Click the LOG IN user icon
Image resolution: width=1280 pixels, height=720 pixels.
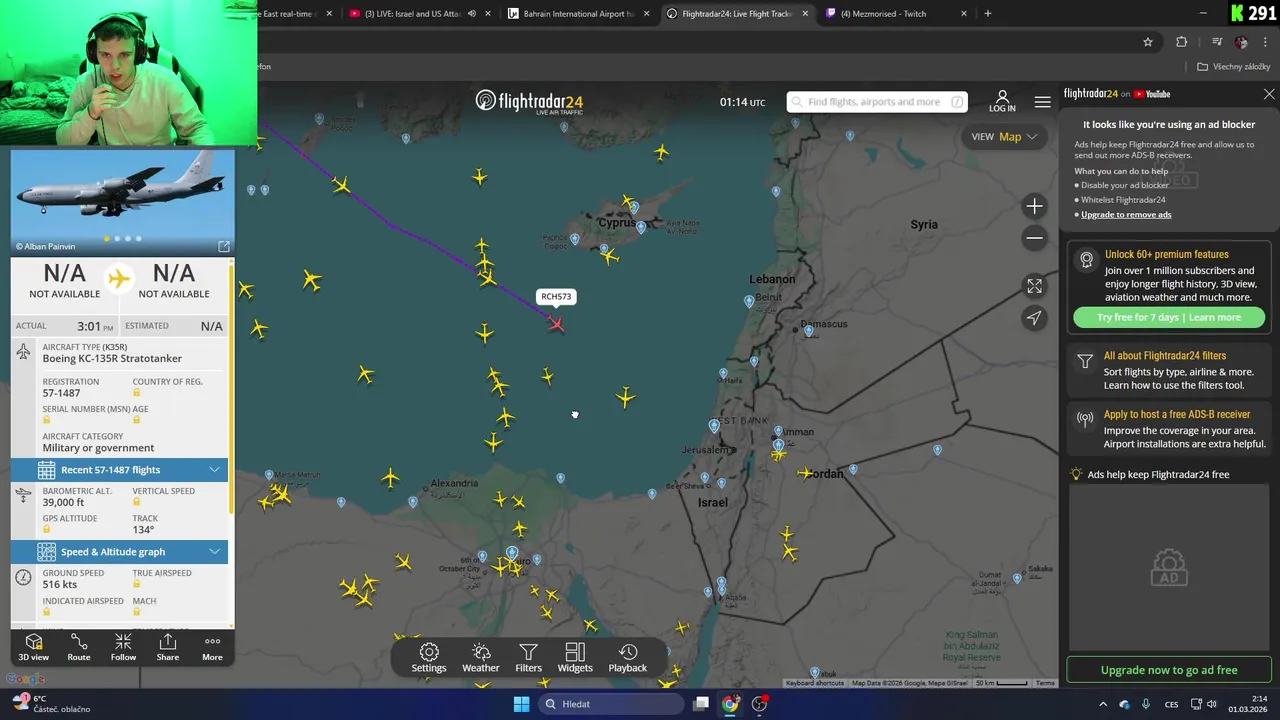pyautogui.click(x=1002, y=101)
